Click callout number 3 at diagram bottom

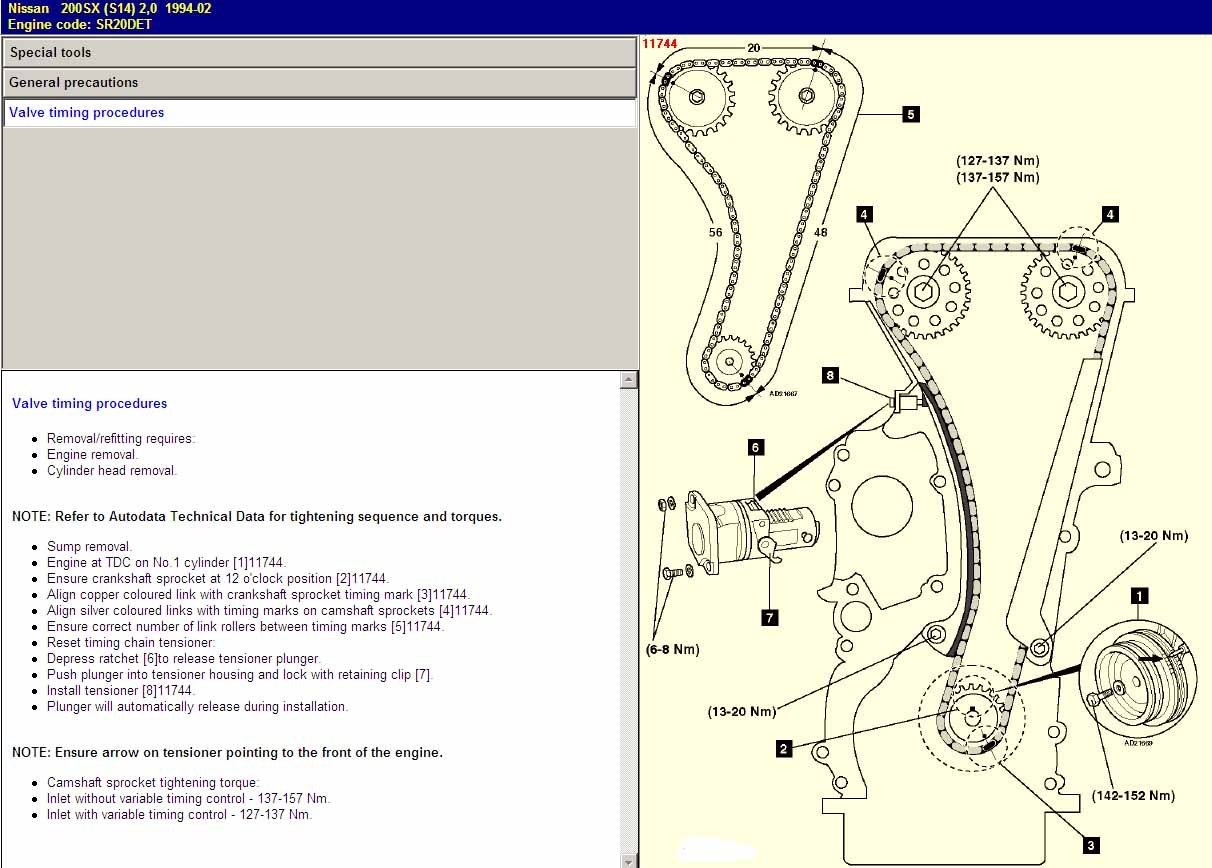[1091, 846]
